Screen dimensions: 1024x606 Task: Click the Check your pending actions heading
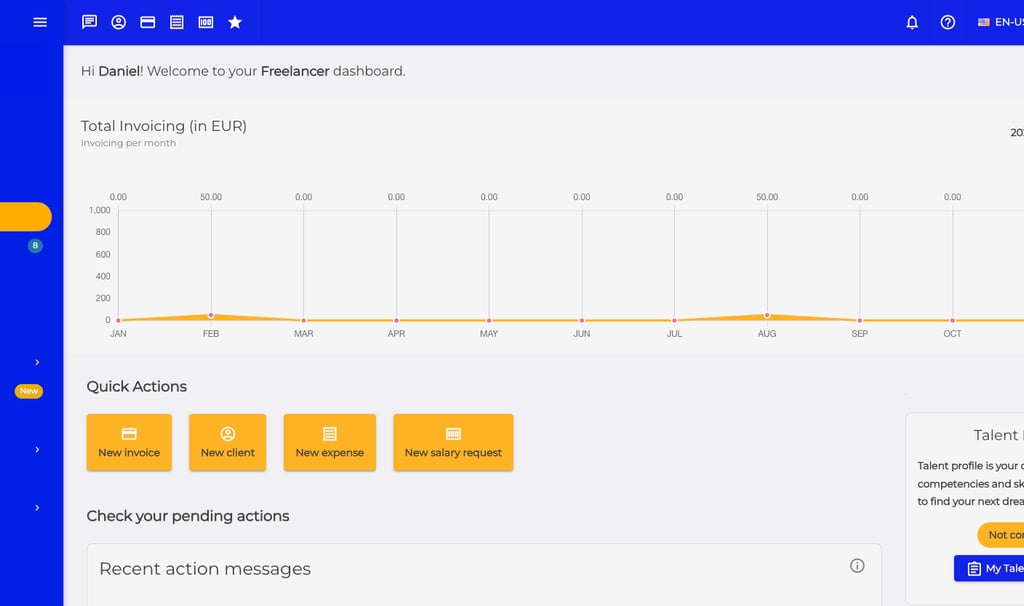pyautogui.click(x=188, y=516)
